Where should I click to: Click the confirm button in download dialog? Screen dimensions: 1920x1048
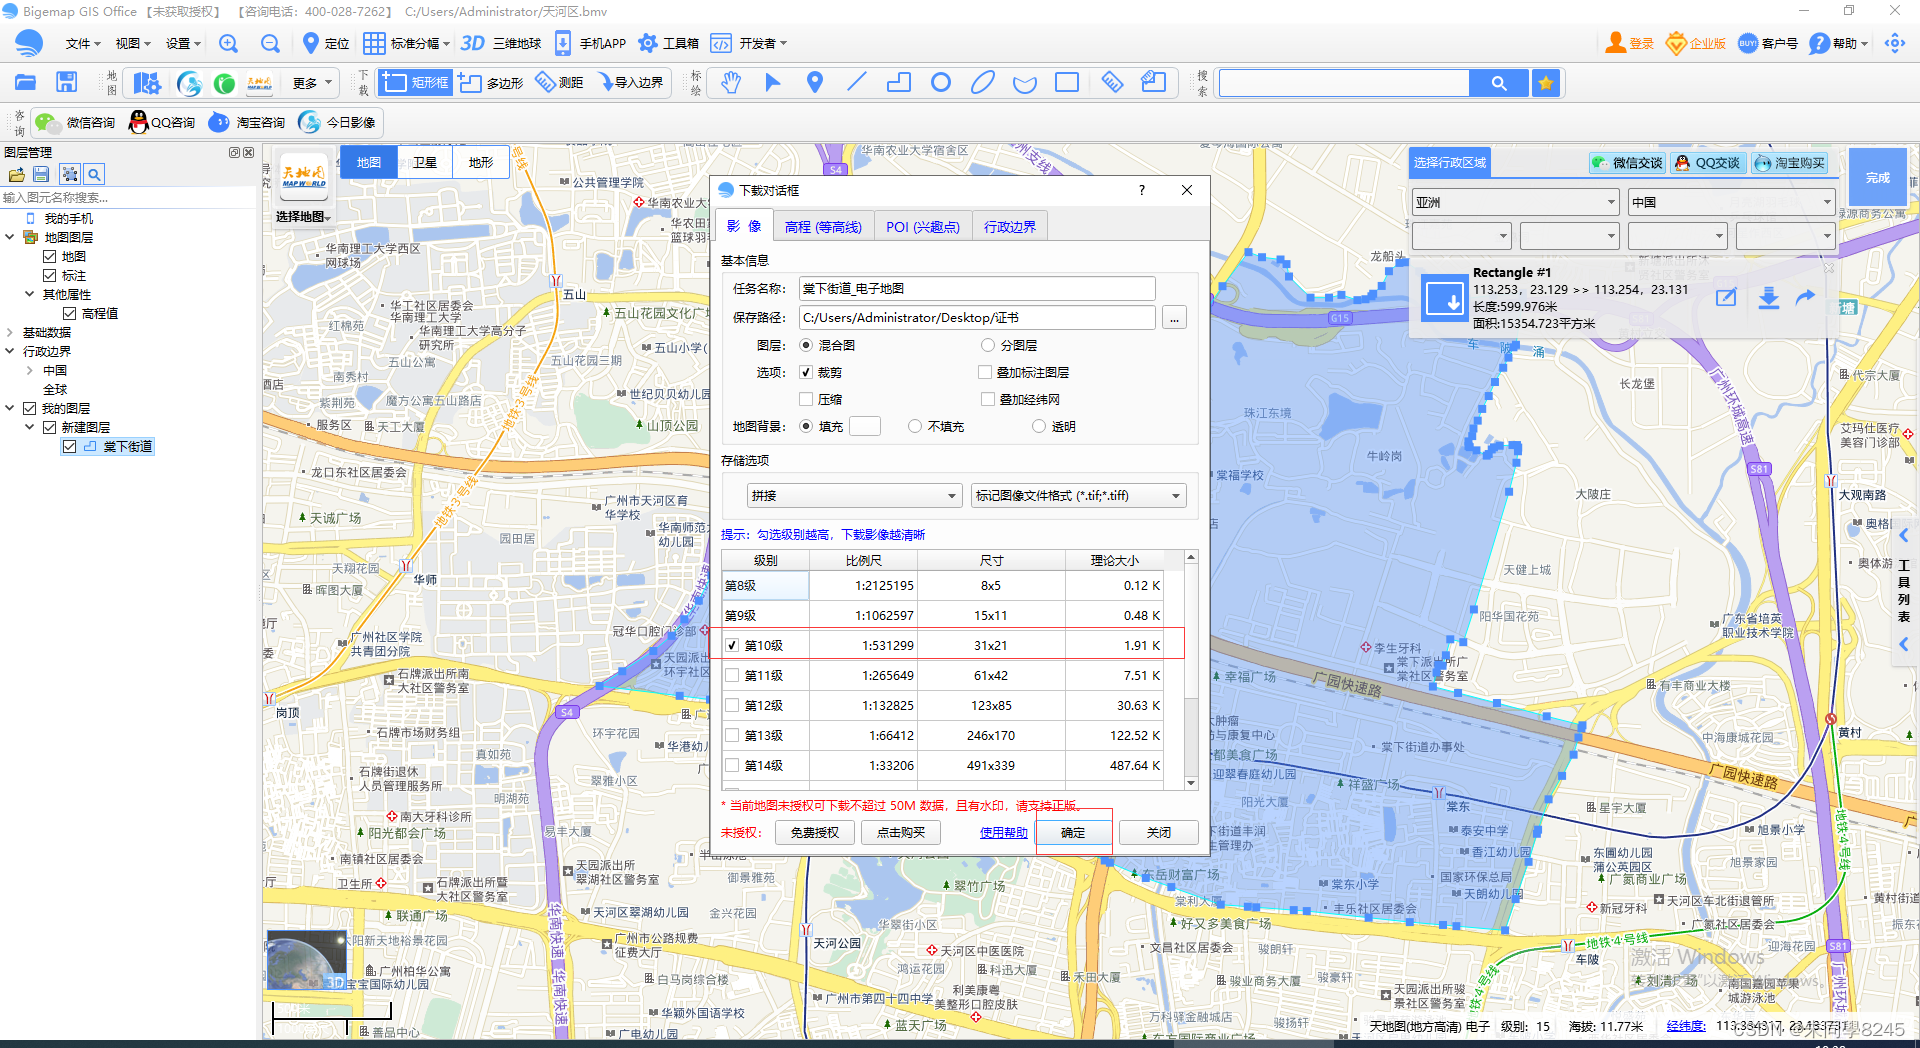click(1073, 832)
